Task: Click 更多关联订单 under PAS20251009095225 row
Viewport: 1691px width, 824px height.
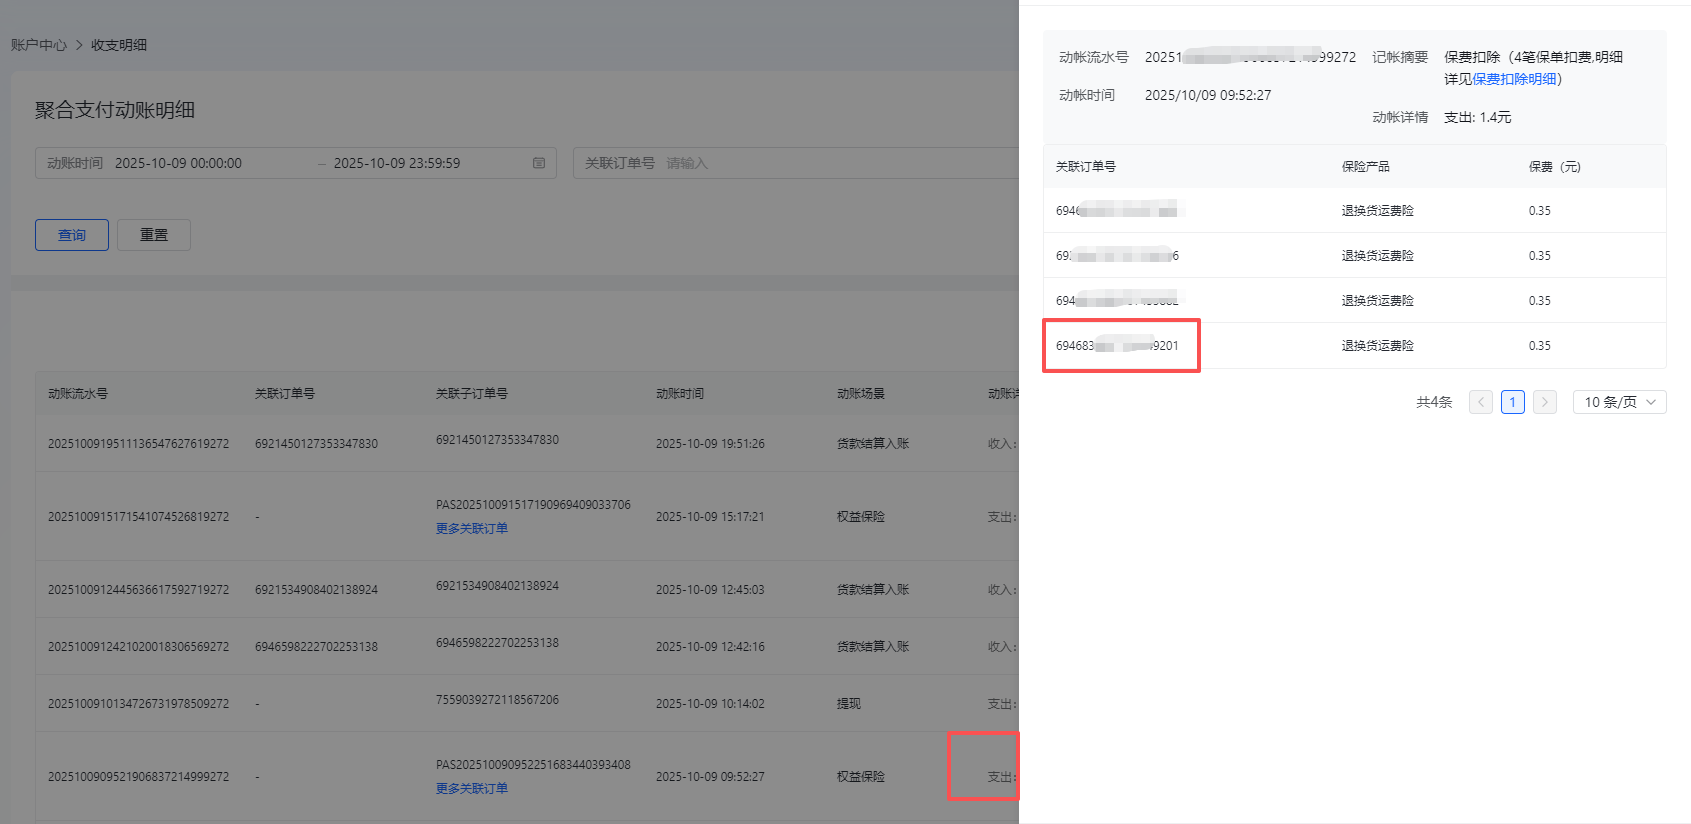Action: [472, 788]
